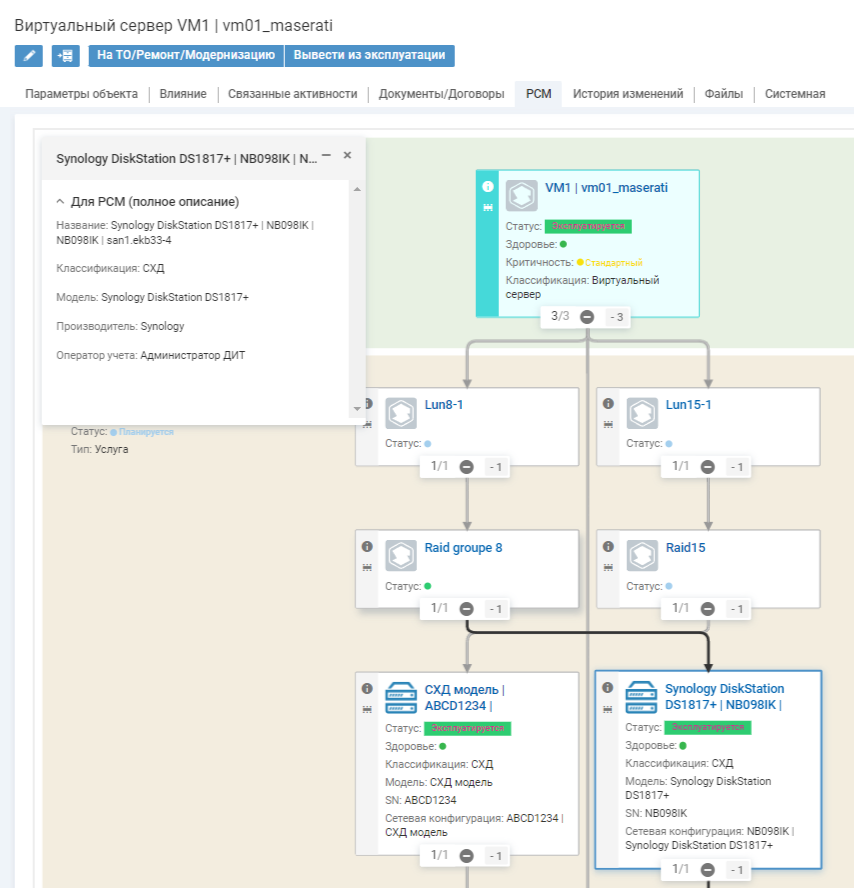
Task: Click the -3 button under VM1
Action: click(x=617, y=317)
